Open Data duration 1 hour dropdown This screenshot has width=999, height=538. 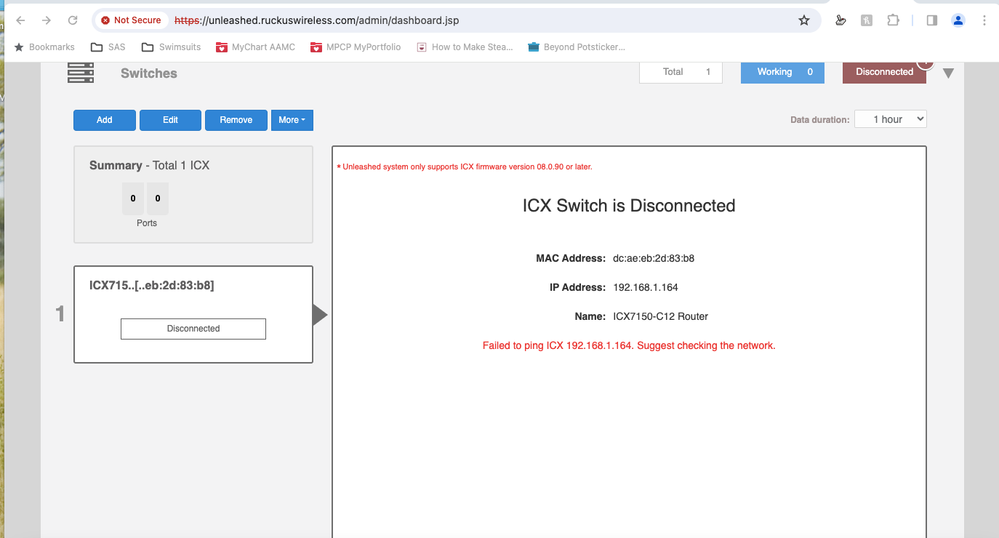coord(890,119)
